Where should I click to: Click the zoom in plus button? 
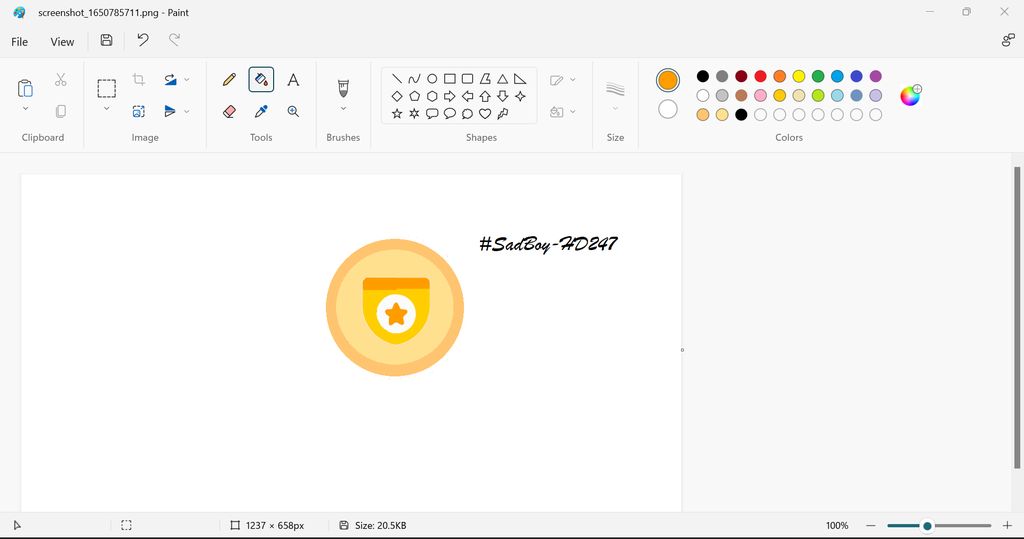1008,525
